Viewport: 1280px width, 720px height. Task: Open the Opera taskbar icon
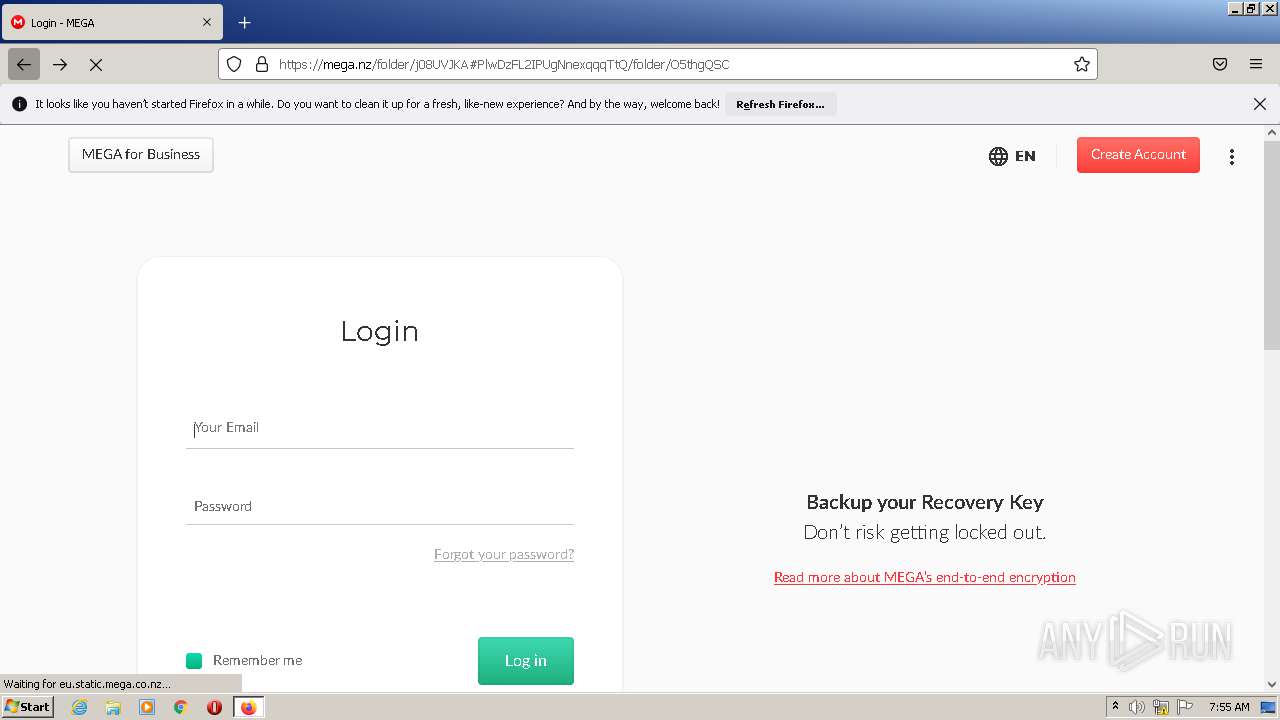[214, 707]
